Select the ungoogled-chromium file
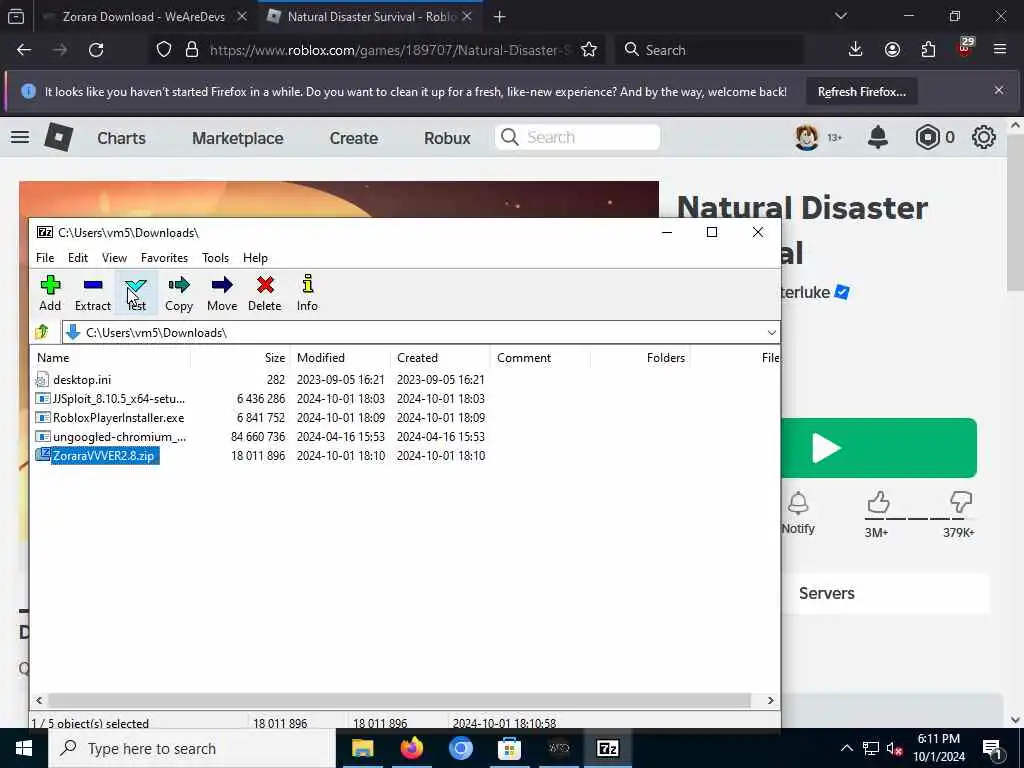The image size is (1024, 768). [261, 436]
